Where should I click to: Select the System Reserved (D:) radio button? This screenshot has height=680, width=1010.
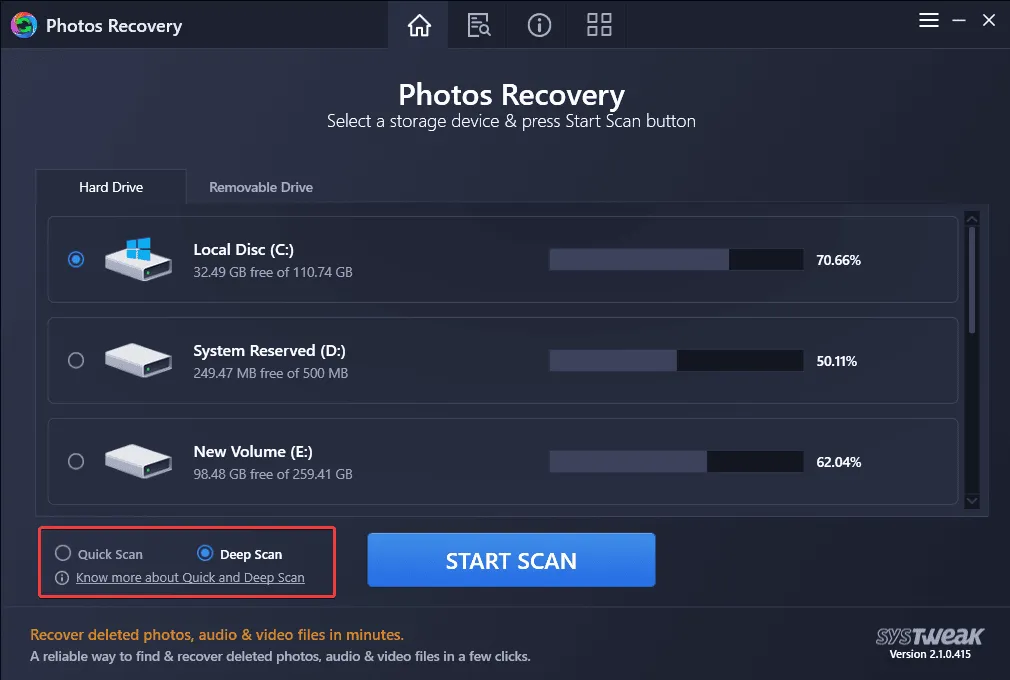[76, 360]
